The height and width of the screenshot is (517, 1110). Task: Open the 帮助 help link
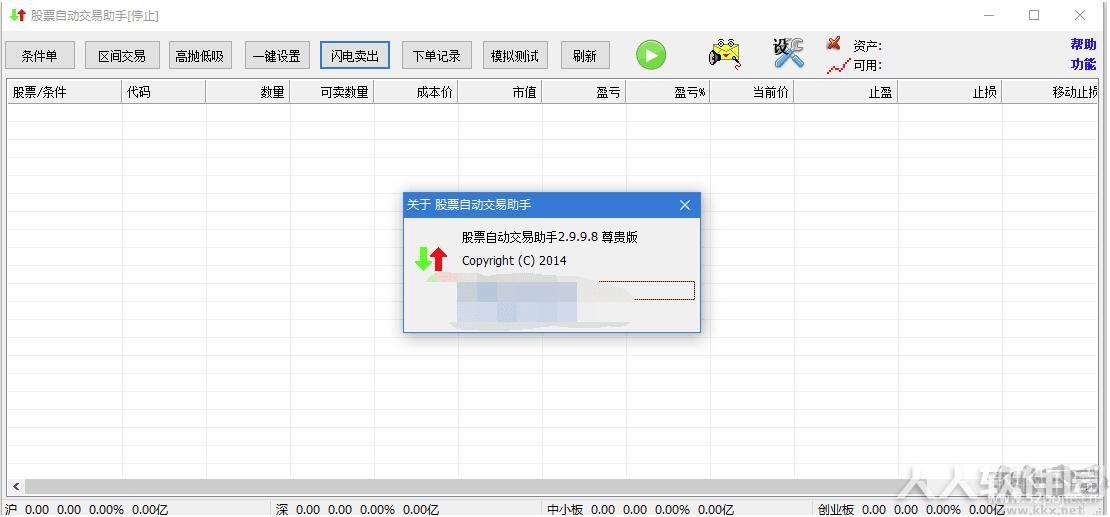point(1083,44)
